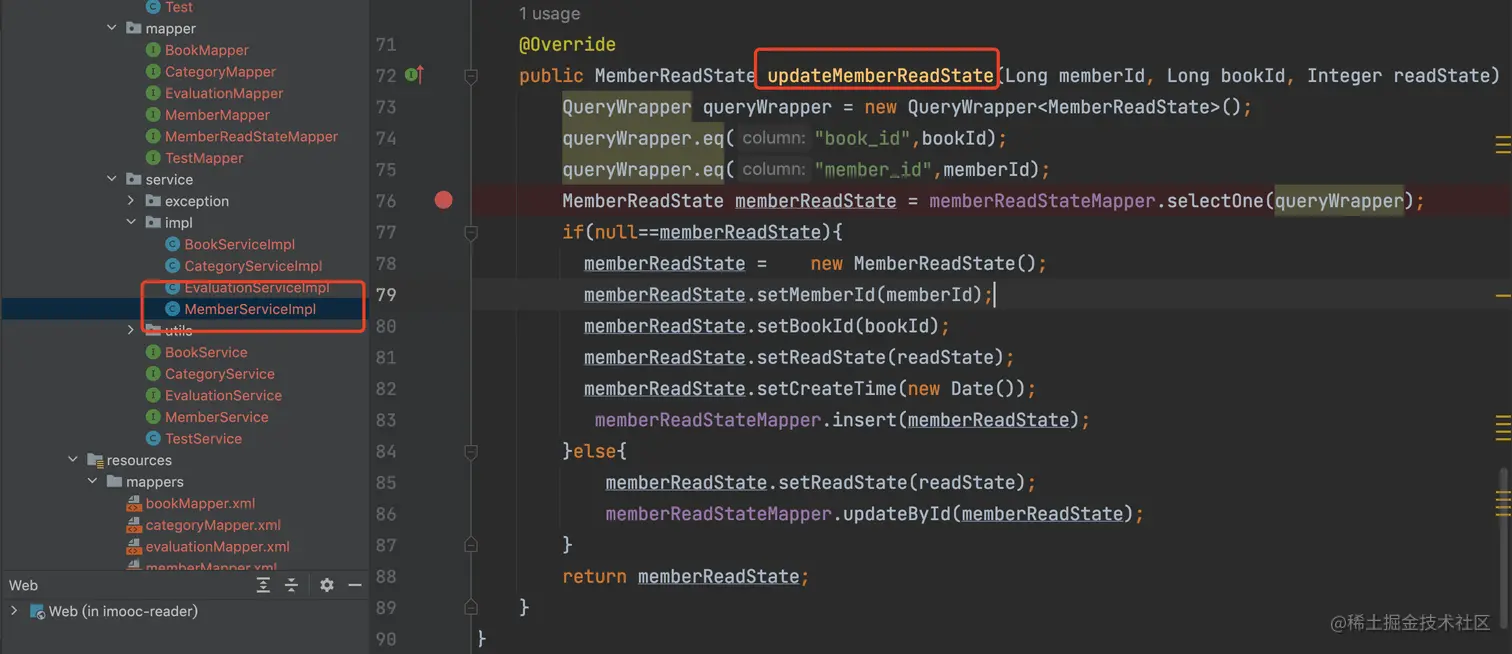
Task: Click the Web panel title label
Action: (x=23, y=585)
